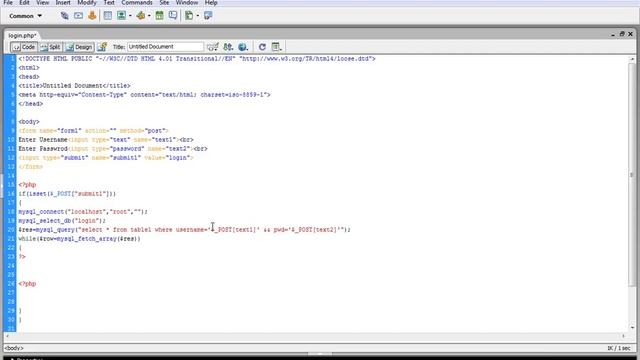
Task: Open the View Options icon
Action: (276, 47)
